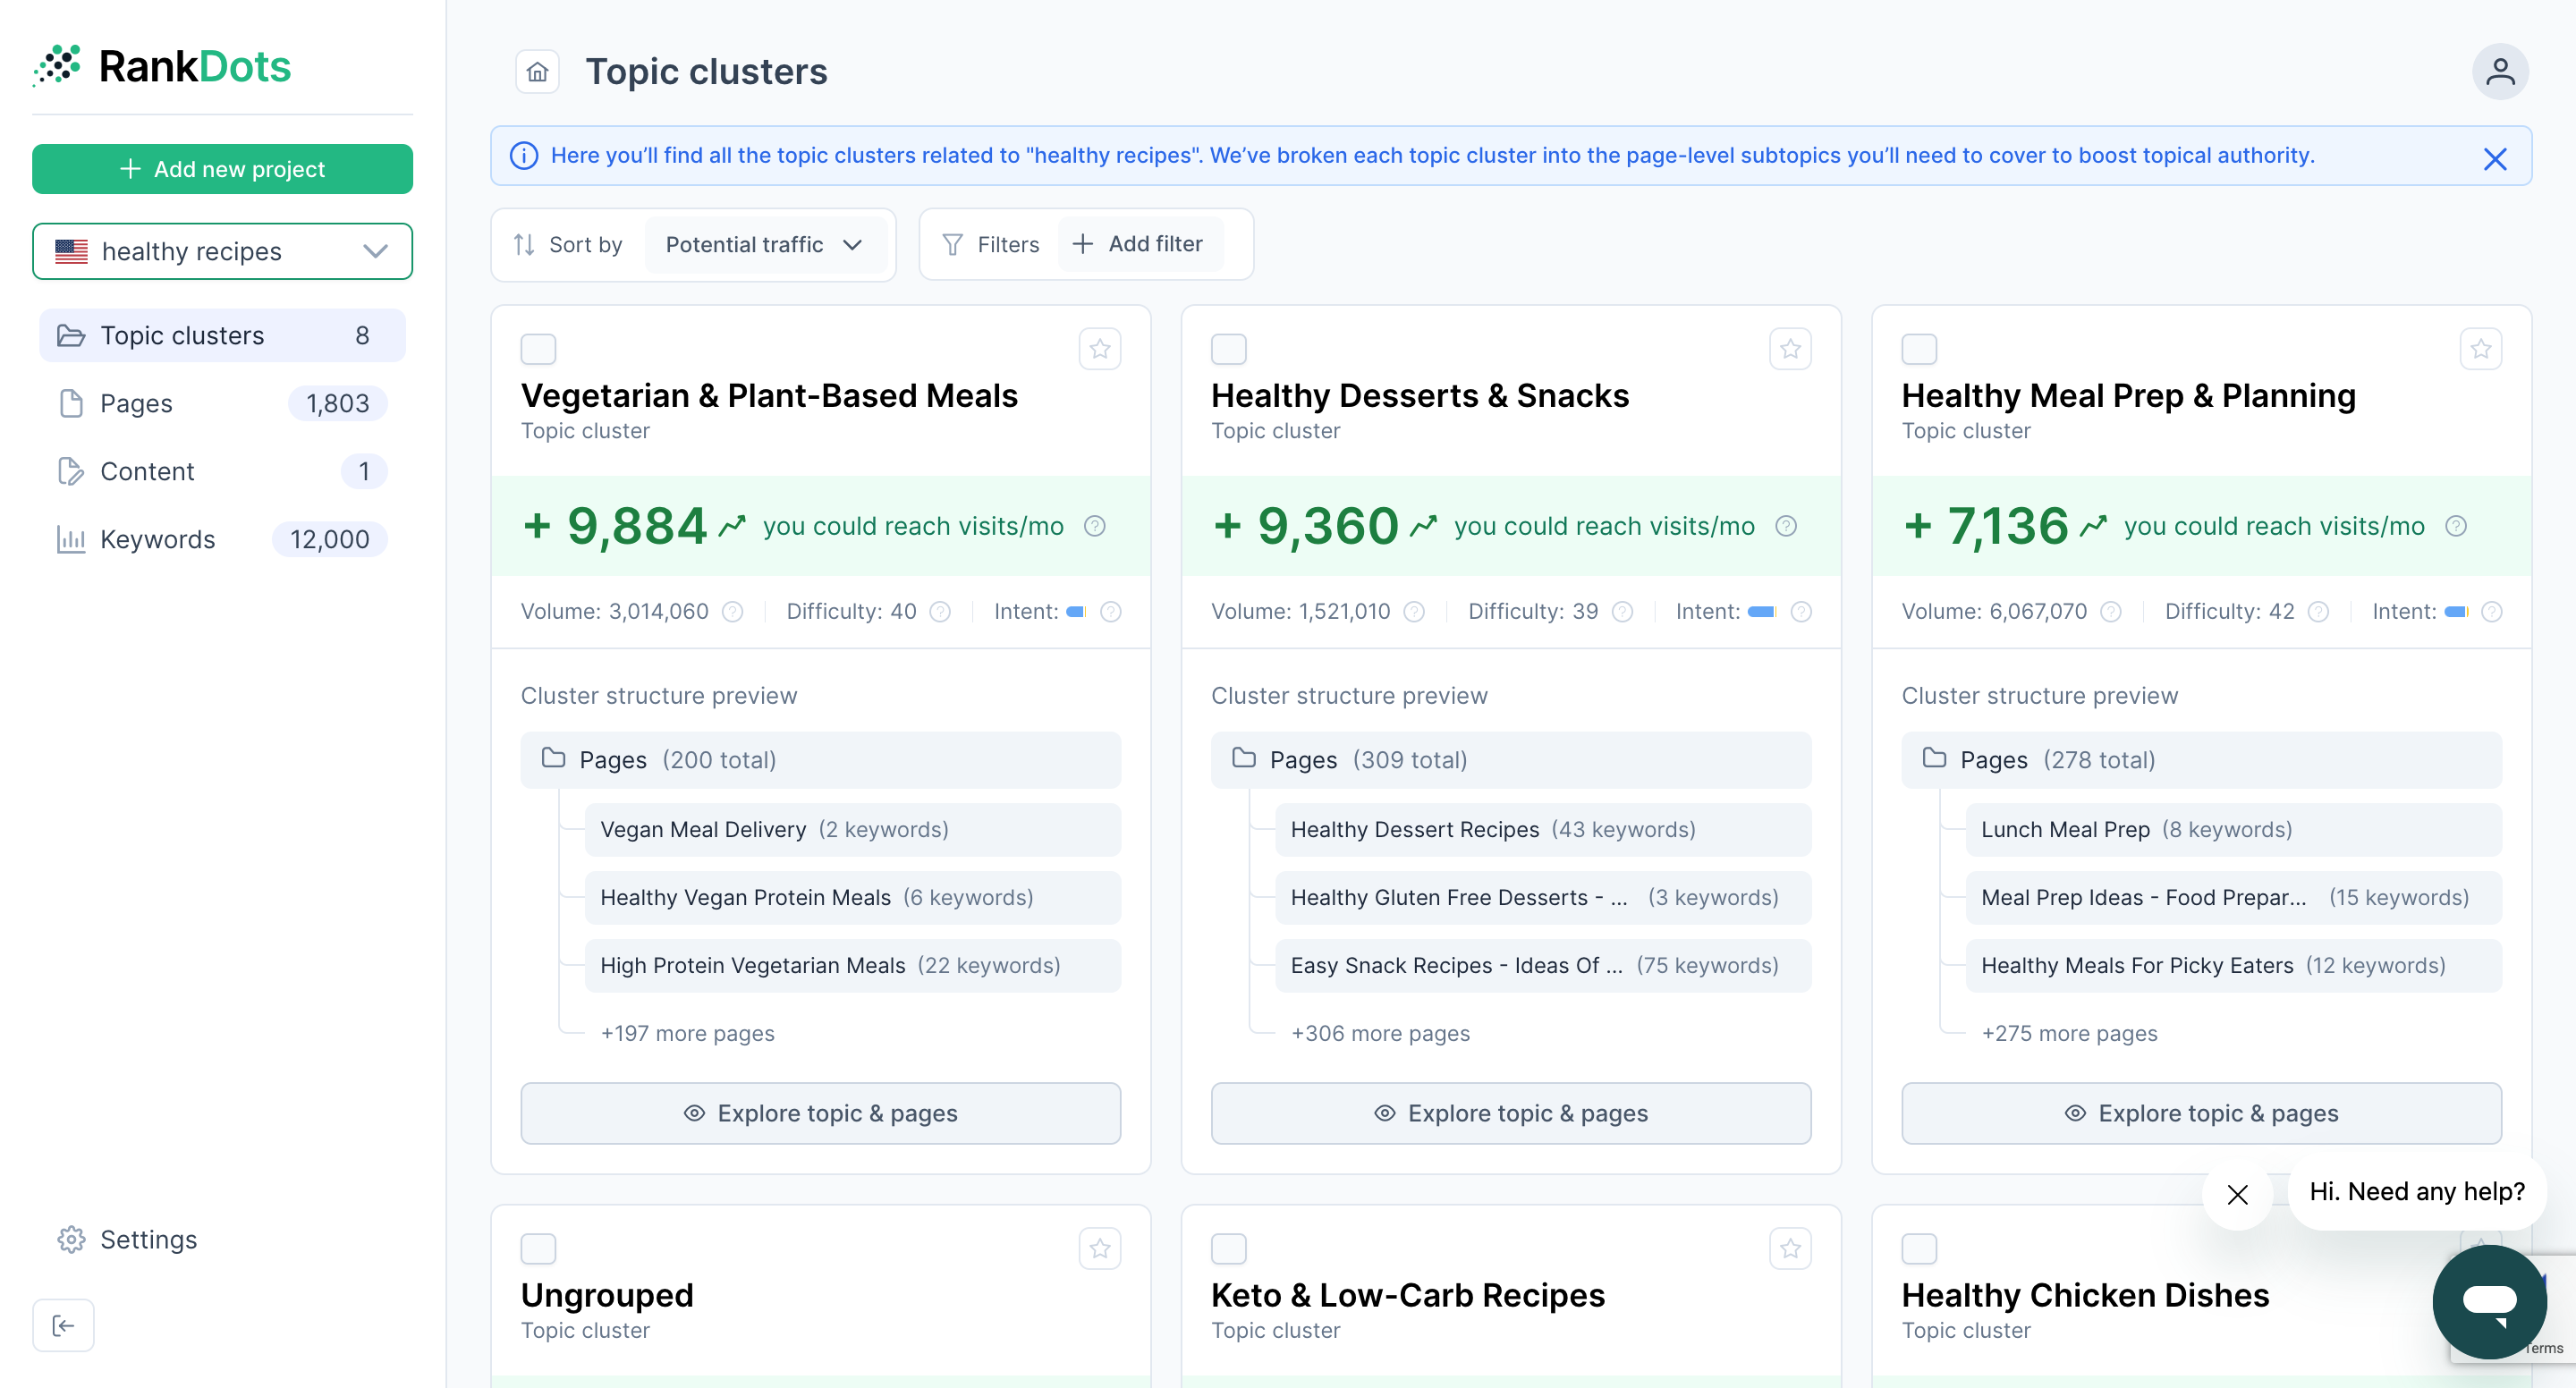Open the user profile avatar icon
This screenshot has width=2576, height=1388.
point(2499,72)
